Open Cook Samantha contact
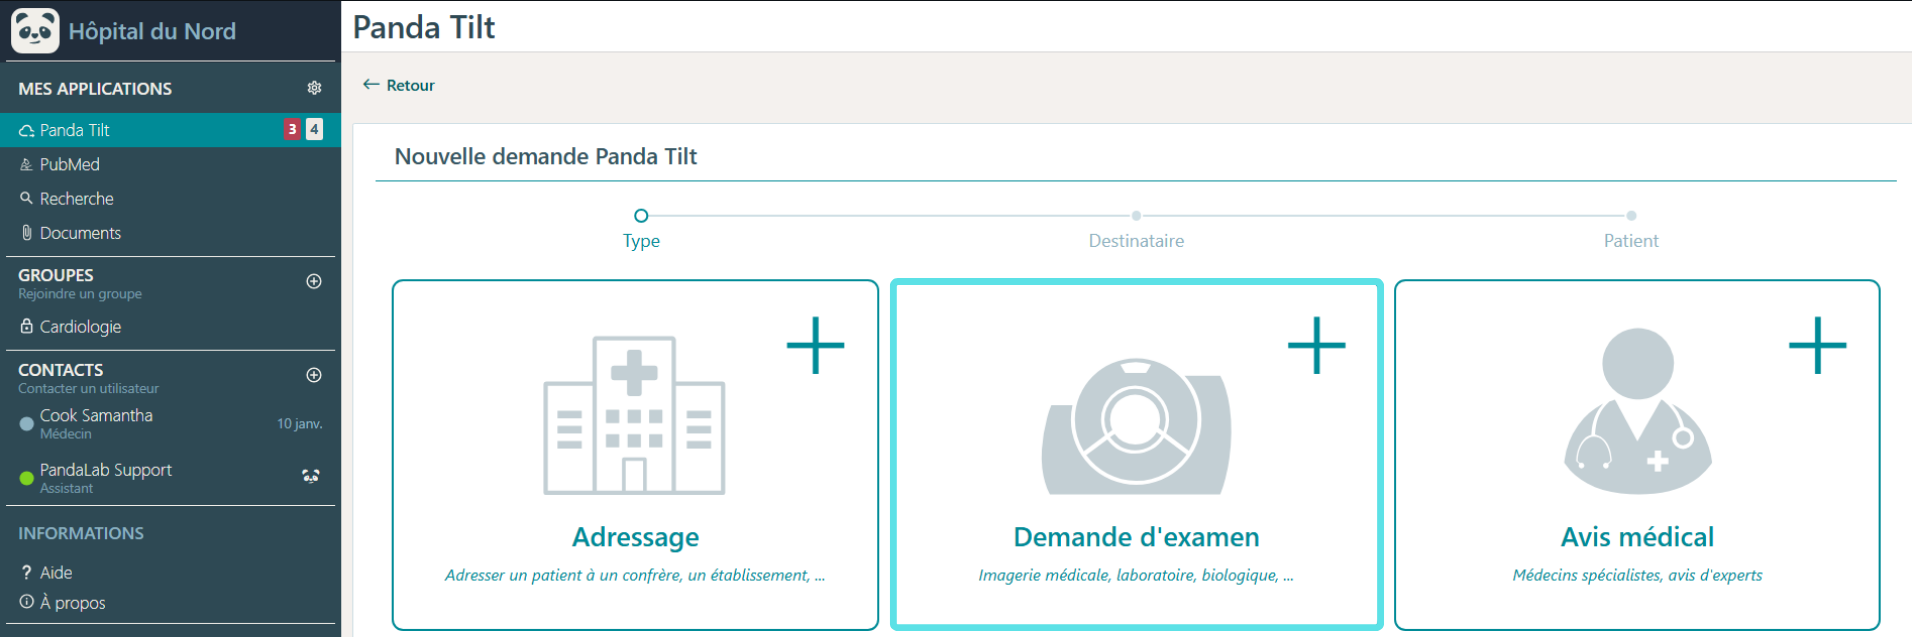Viewport: 1912px width, 638px height. (170, 423)
